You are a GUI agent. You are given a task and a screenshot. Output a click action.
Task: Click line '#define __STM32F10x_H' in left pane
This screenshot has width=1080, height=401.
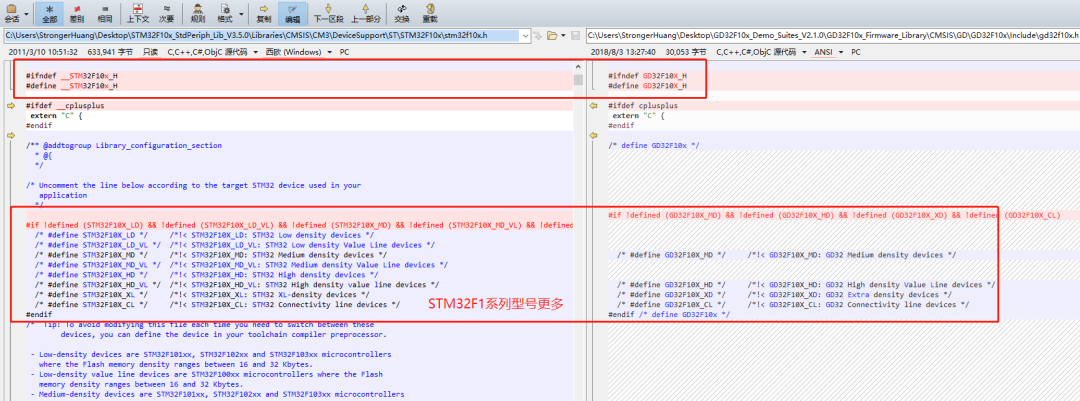(72, 86)
